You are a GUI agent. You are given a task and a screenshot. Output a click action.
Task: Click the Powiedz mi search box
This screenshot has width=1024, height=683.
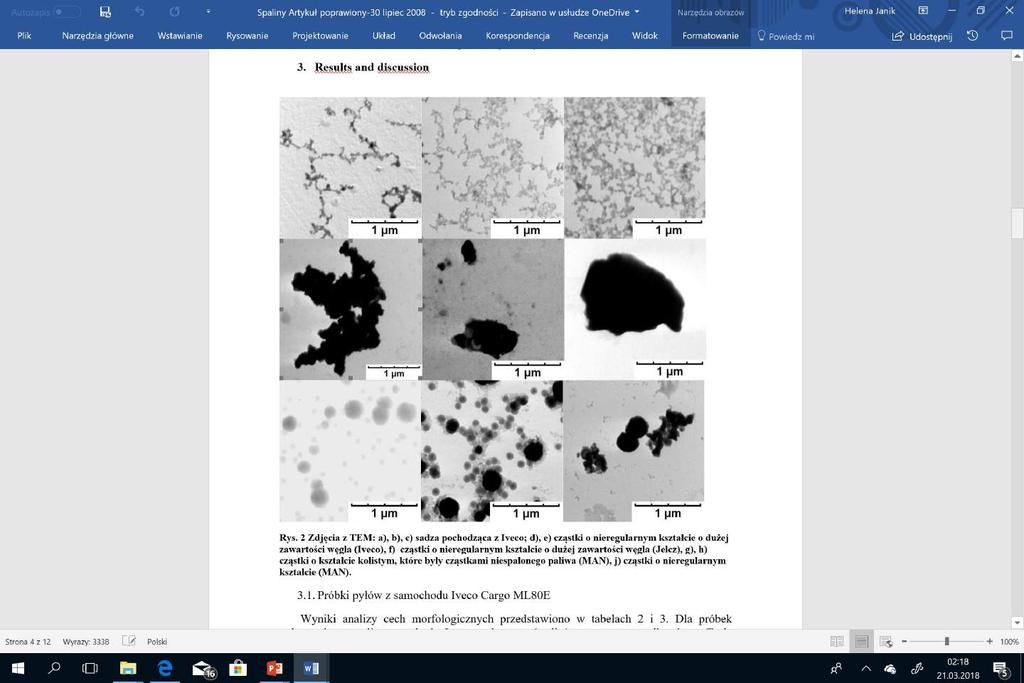pos(786,36)
